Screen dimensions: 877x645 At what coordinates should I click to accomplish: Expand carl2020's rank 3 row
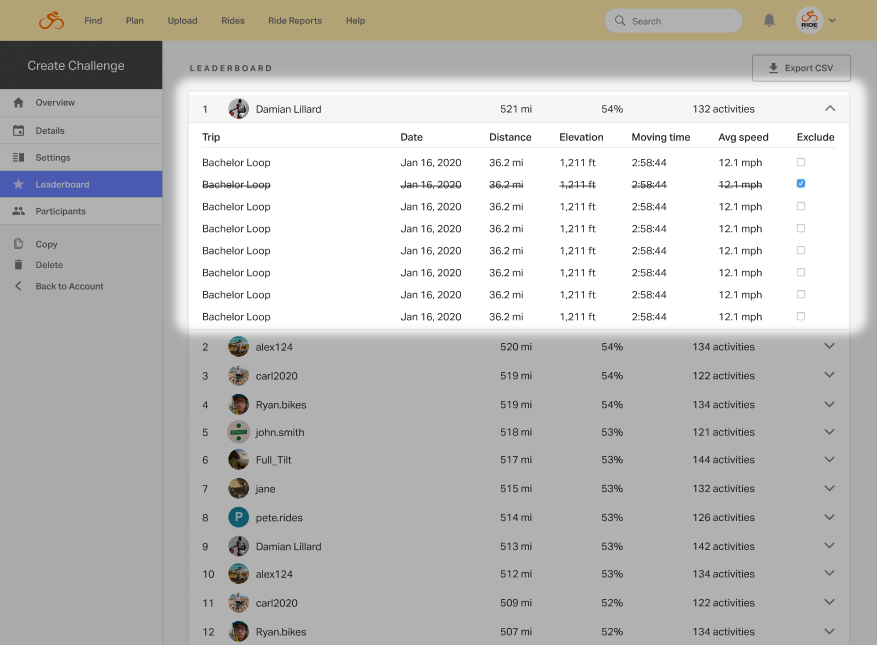click(x=829, y=375)
